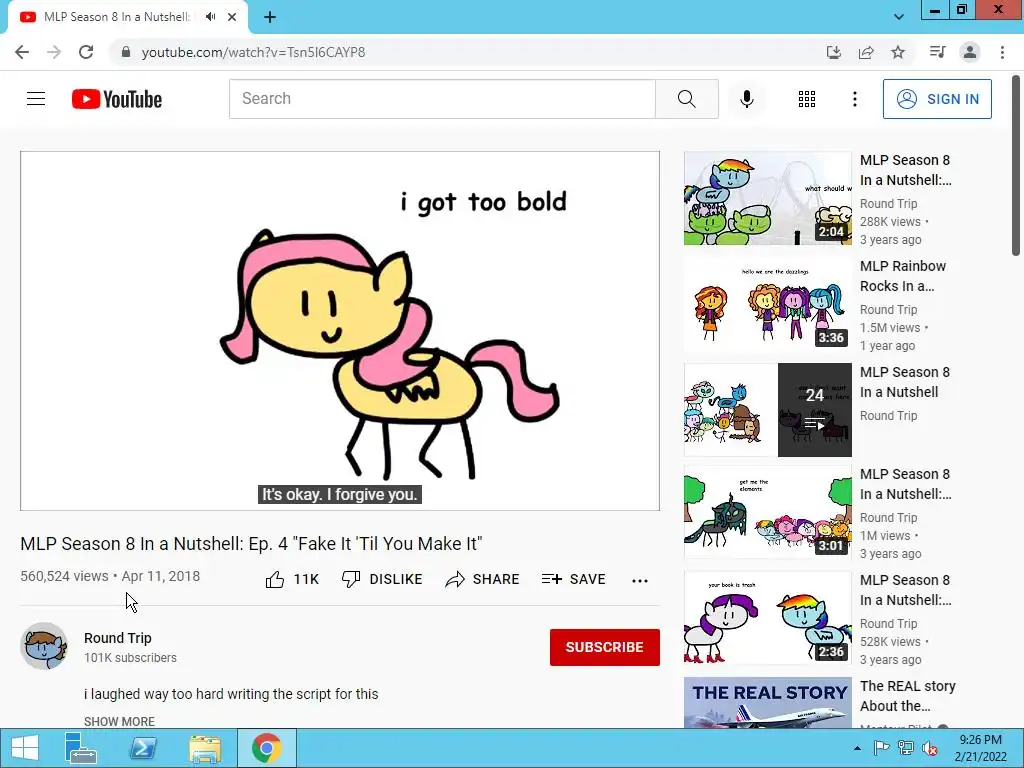Open the 2:36 MLP Season 8 thumbnail
The height and width of the screenshot is (768, 1024).
[x=767, y=618]
